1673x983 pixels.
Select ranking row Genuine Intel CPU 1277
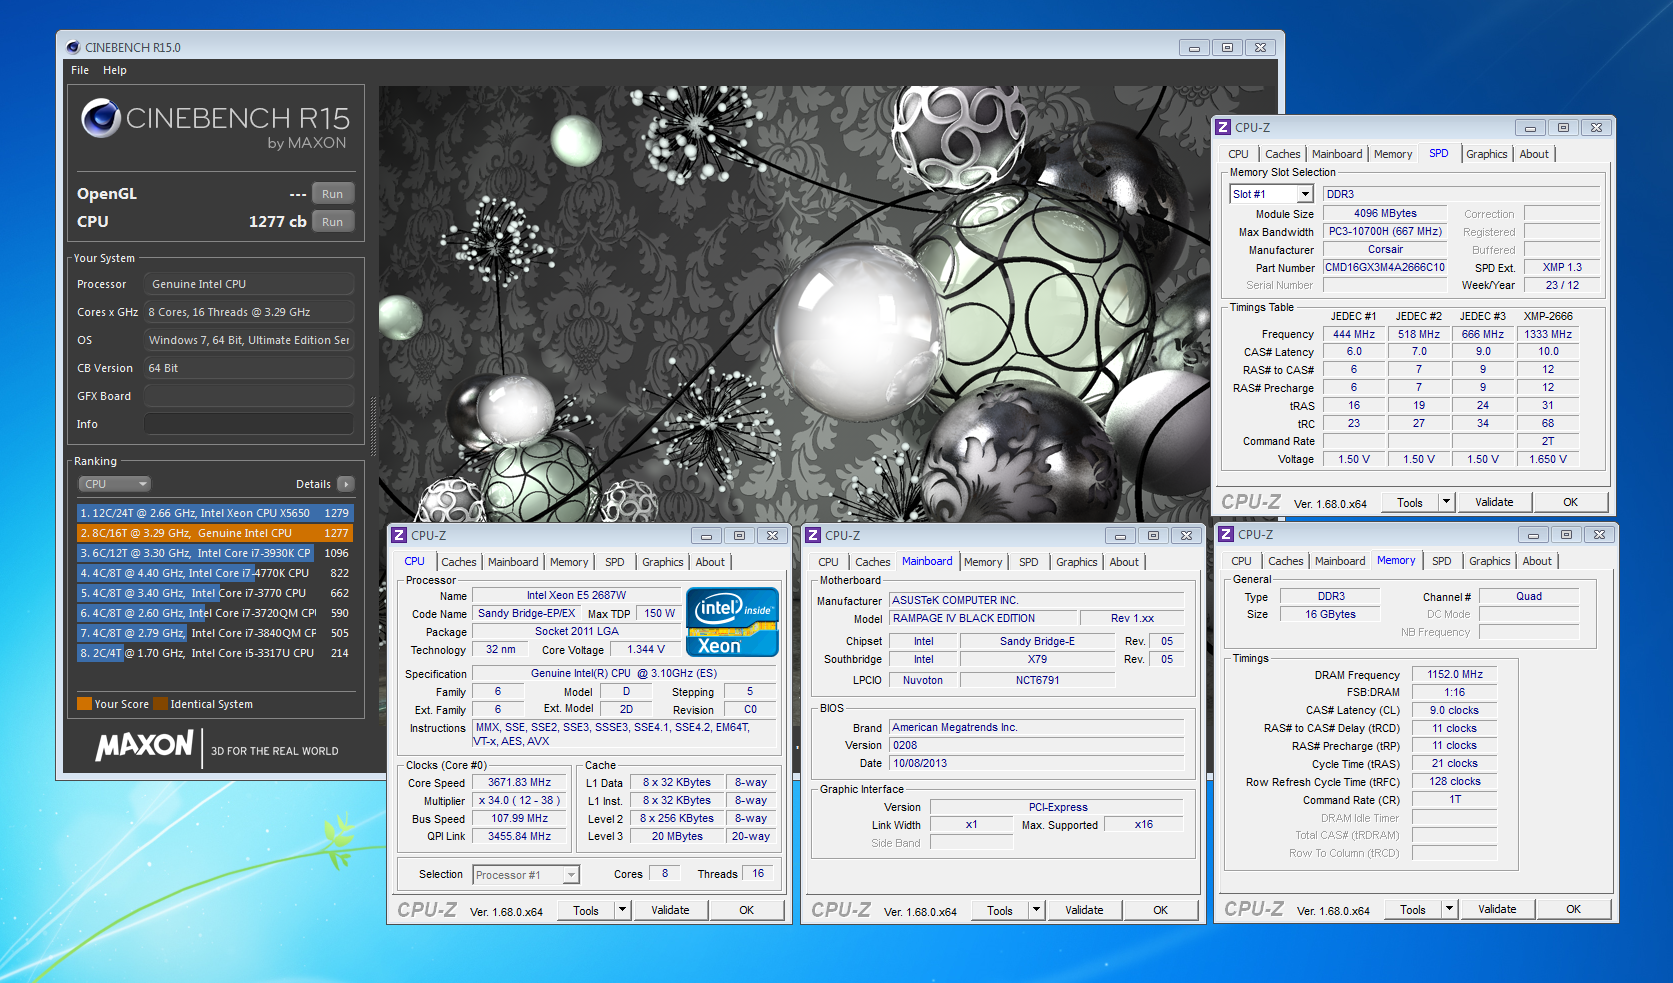click(215, 533)
